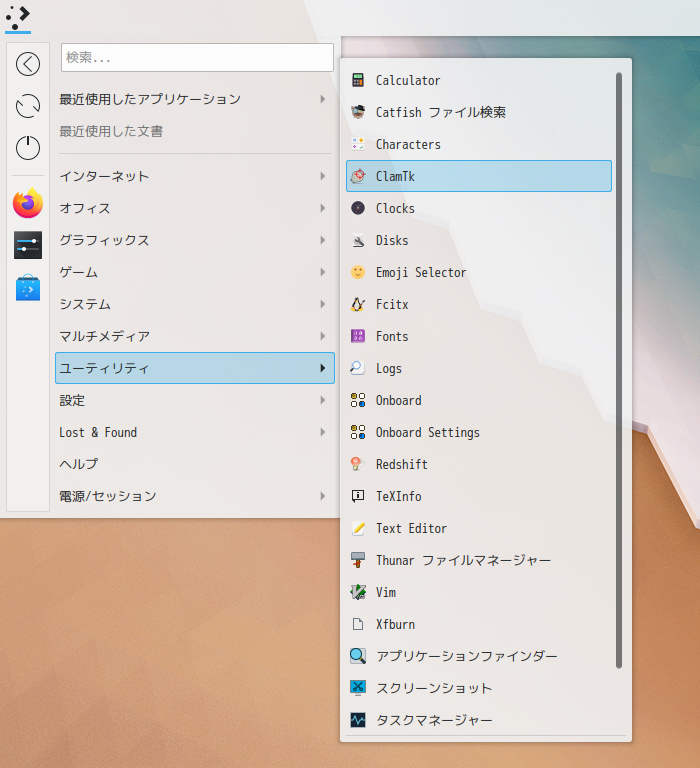Click the TeXInfo icon
Viewport: 700px width, 768px height.
click(x=358, y=496)
